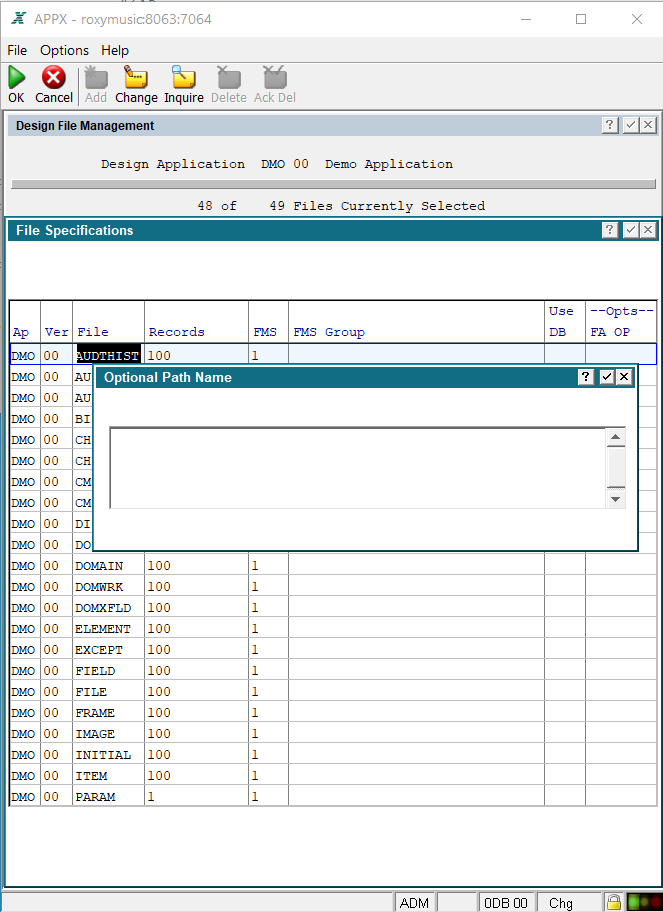
Task: Click Records value 1 in PARAM row
Action: pyautogui.click(x=196, y=796)
